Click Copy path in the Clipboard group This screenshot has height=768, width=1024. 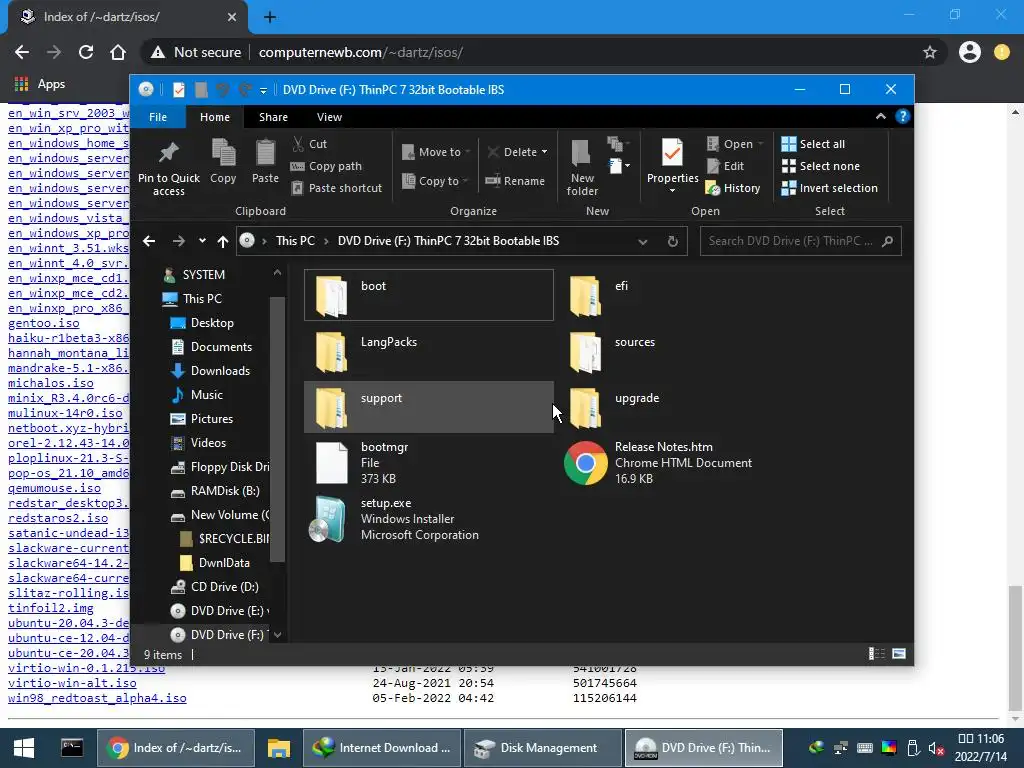[327, 166]
